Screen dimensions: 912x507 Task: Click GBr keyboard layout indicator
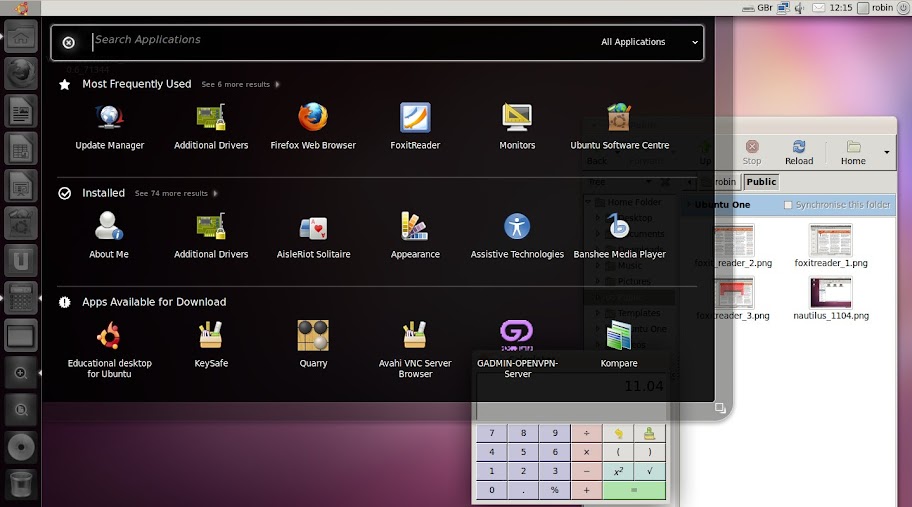click(x=757, y=8)
